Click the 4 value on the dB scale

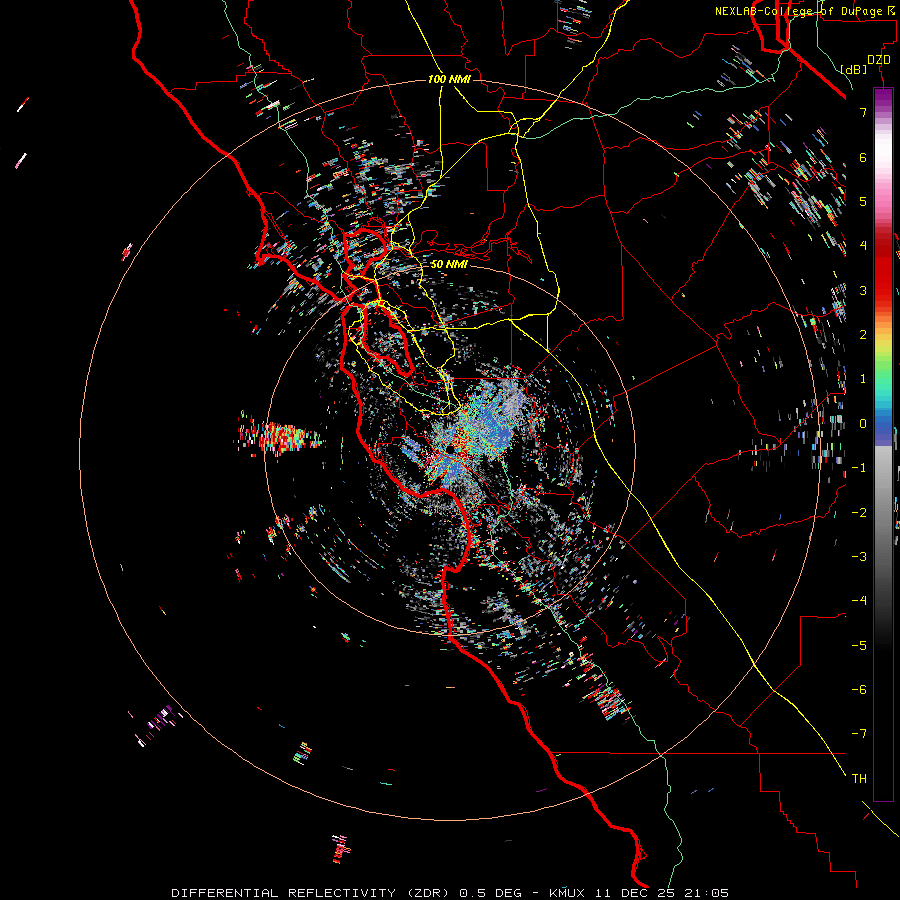tap(863, 246)
